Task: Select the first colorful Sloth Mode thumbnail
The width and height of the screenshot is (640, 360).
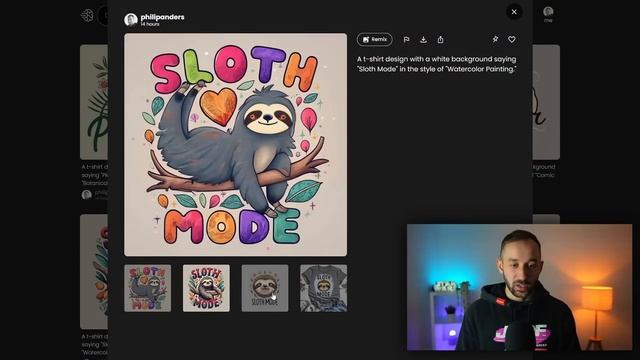Action: 148,288
